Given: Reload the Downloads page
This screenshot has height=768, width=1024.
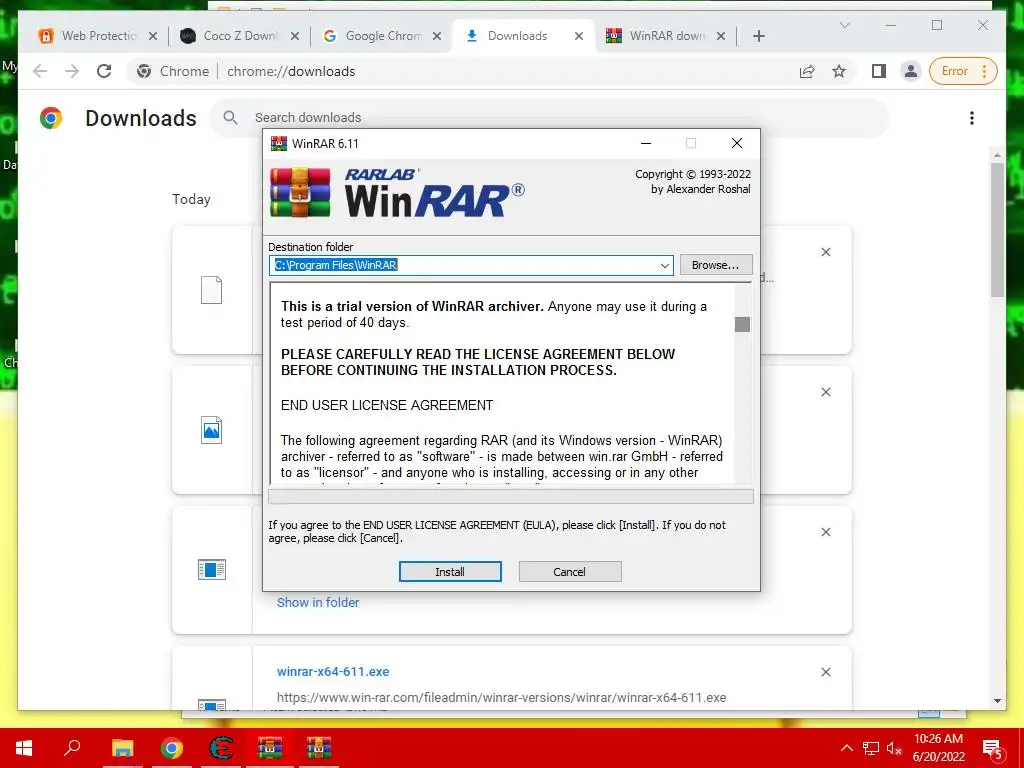Looking at the screenshot, I should point(104,71).
